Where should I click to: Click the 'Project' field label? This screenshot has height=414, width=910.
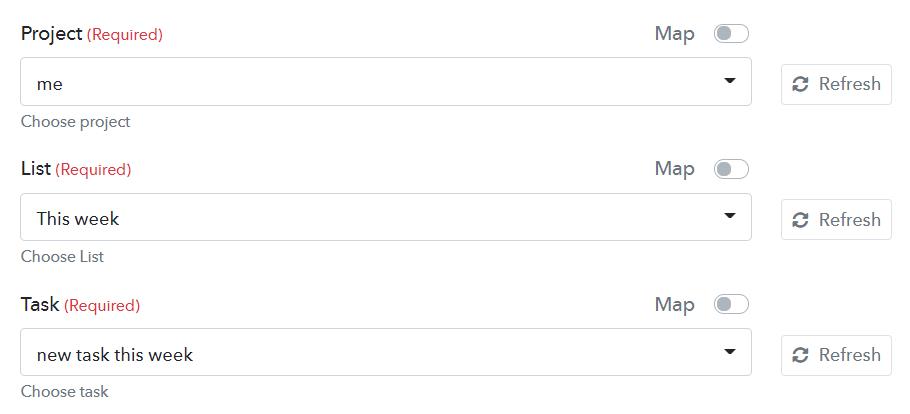point(51,33)
